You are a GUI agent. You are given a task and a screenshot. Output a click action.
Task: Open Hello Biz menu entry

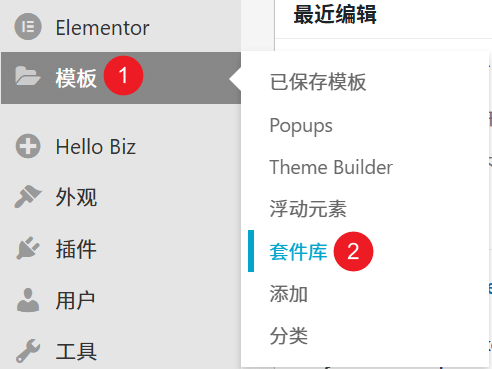tap(121, 146)
